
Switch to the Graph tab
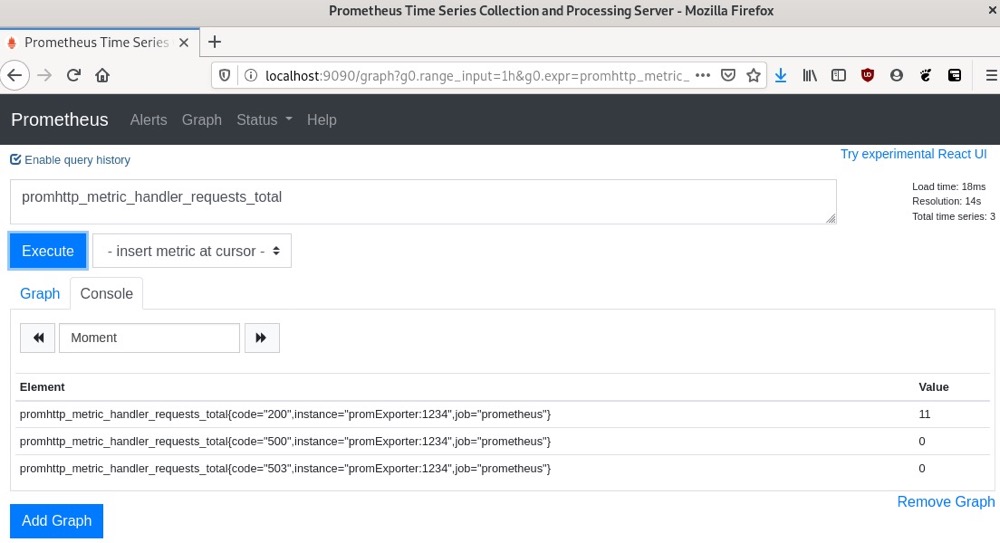(40, 294)
